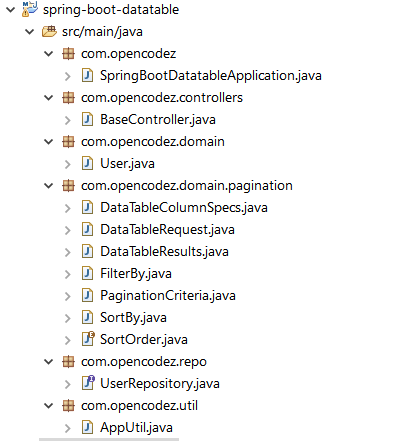Select FilterBy.java in the package explorer
Screen dimensions: 413x441
(x=136, y=274)
